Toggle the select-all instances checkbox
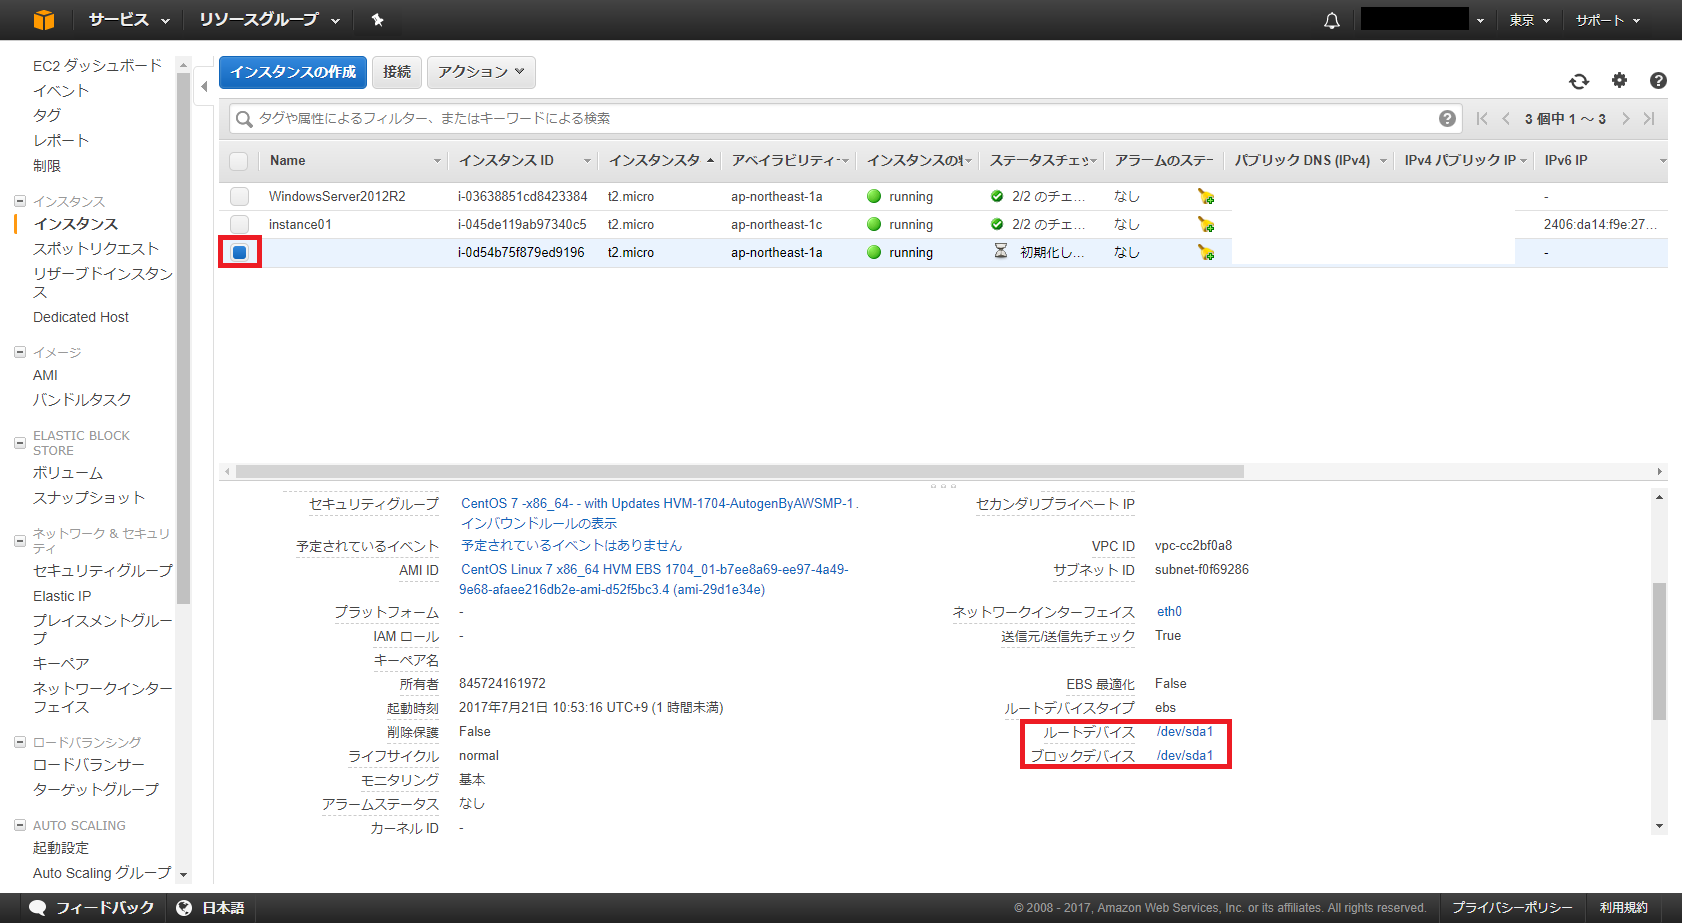 239,161
